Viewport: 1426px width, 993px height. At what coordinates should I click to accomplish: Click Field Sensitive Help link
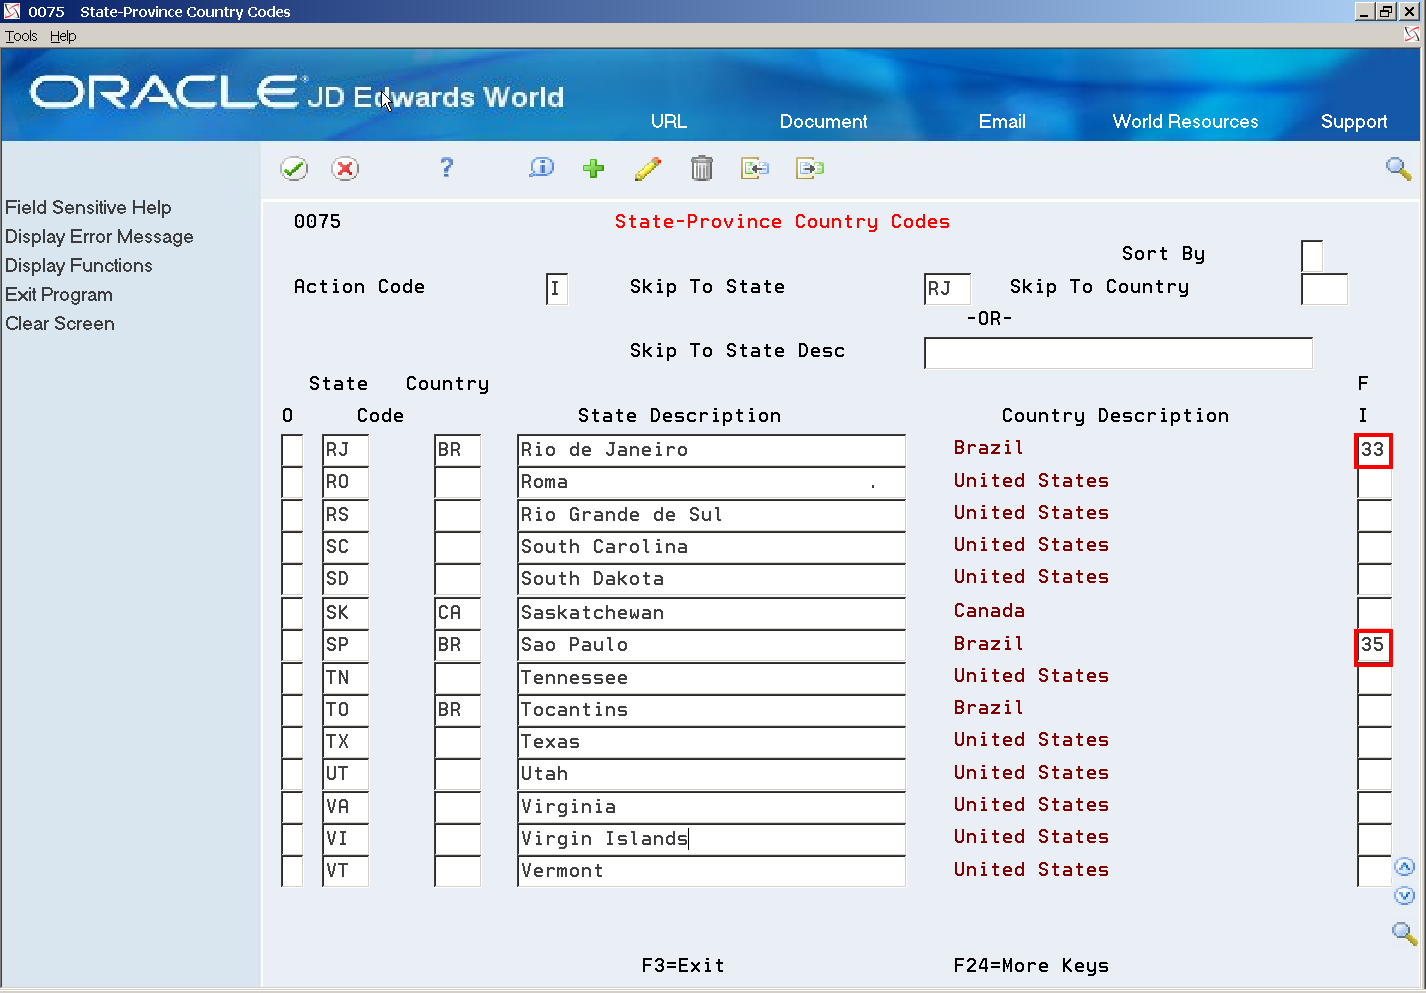click(x=88, y=207)
